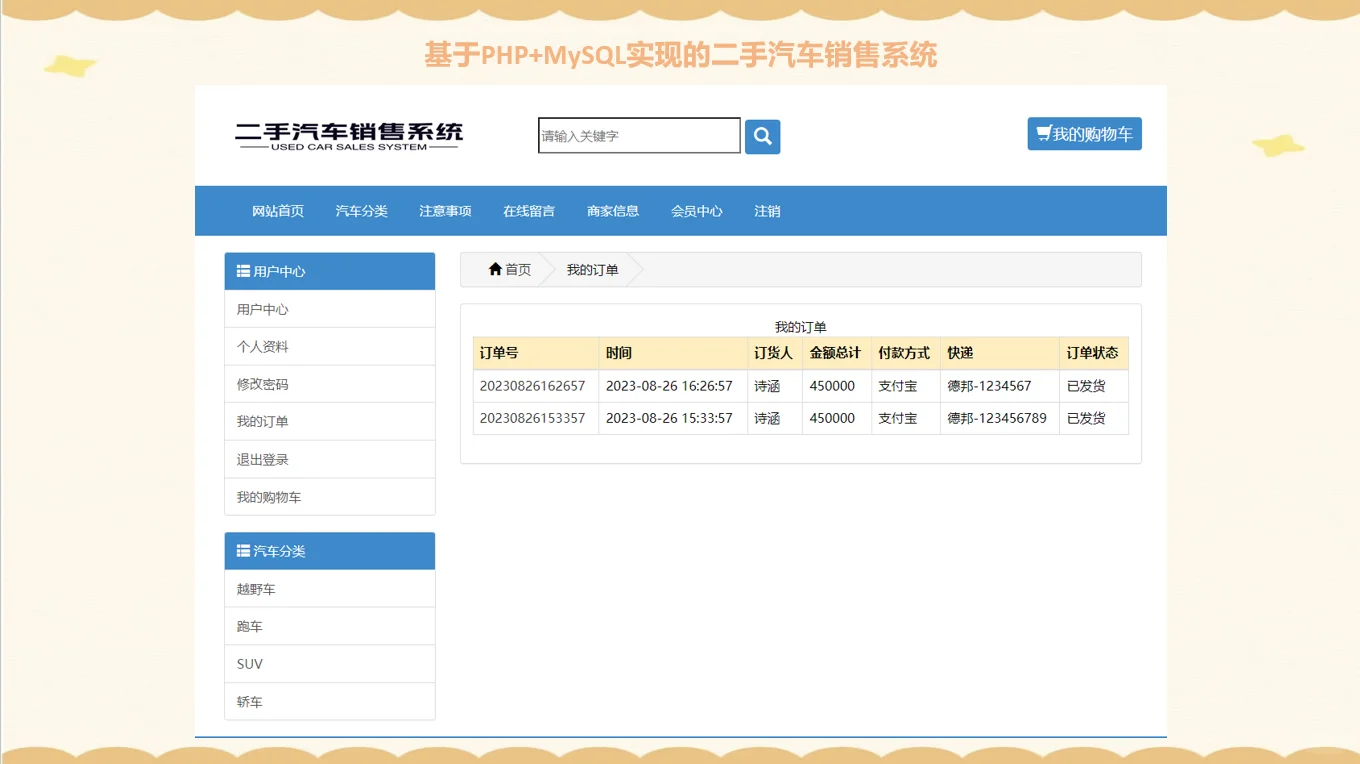Open 网站首页 in the navigation bar
1360x764 pixels.
coord(277,211)
